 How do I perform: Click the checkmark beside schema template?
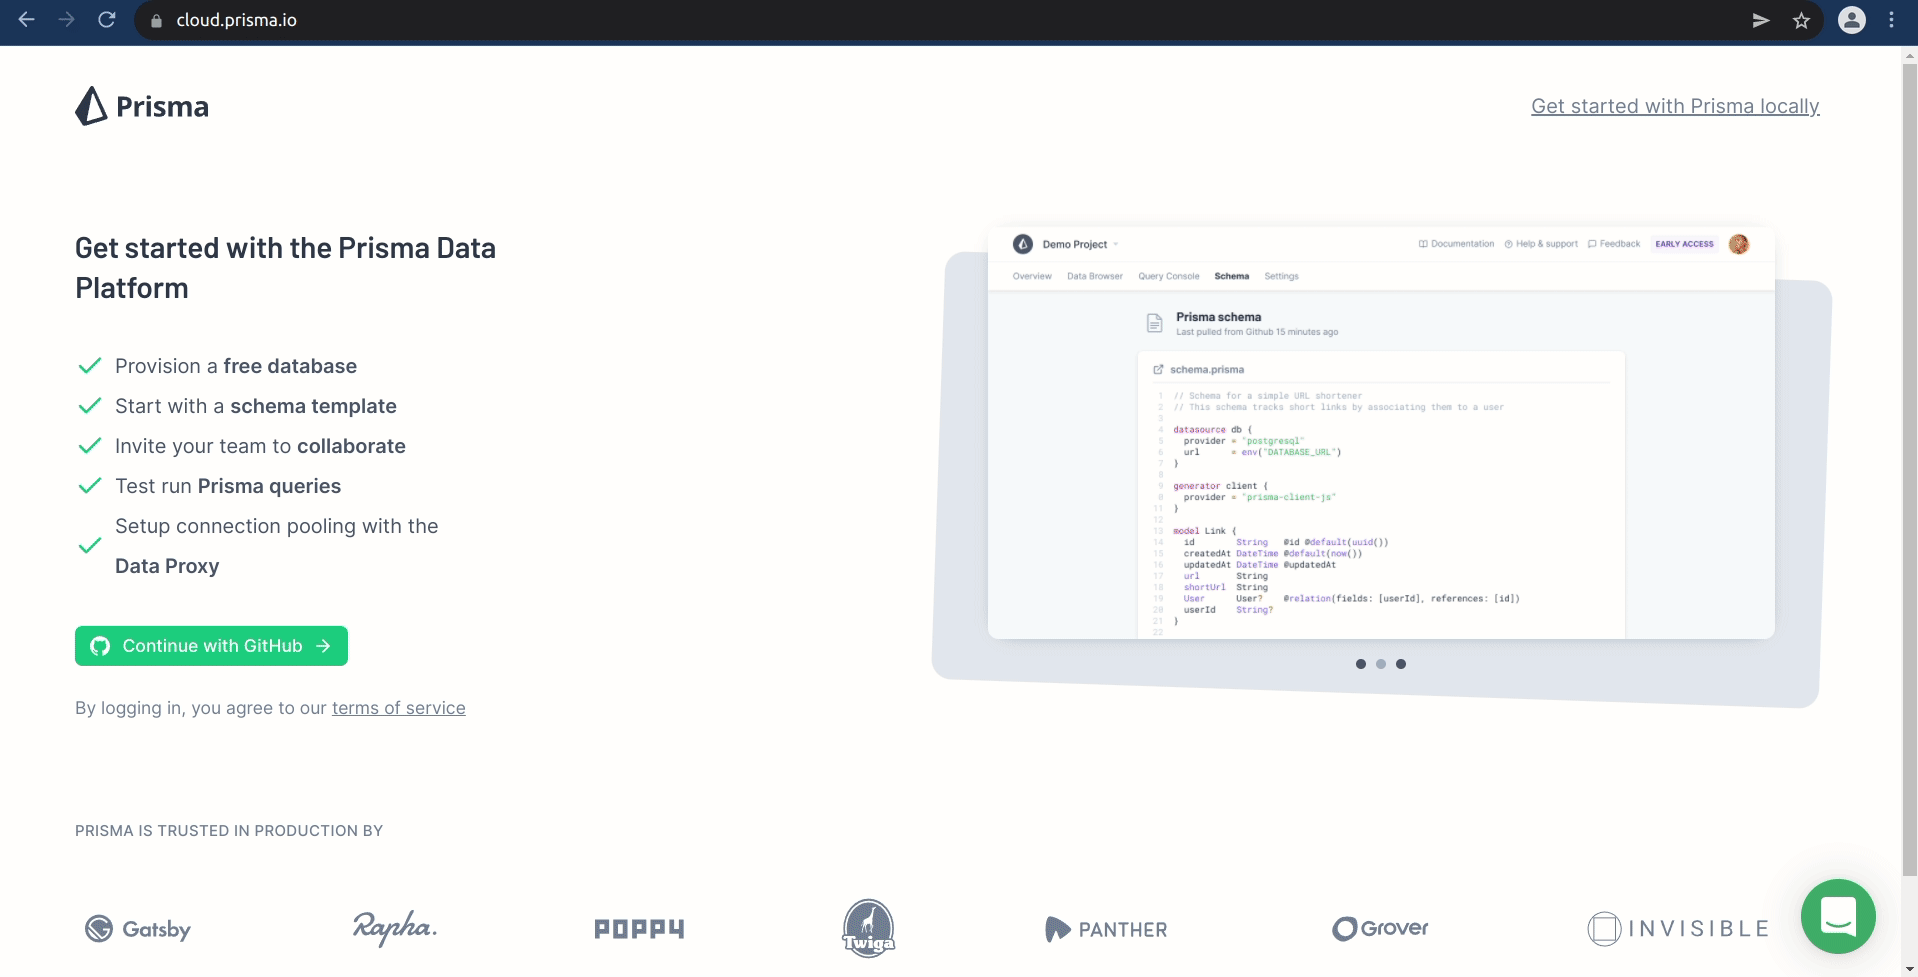pos(90,406)
